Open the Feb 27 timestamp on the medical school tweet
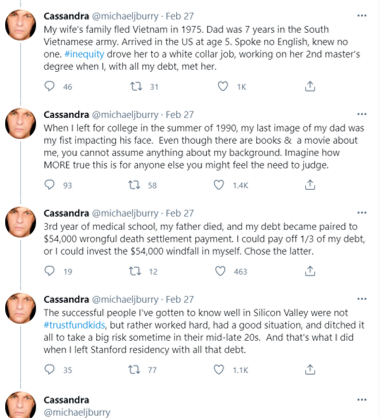This screenshot has width=383, height=418. pyautogui.click(x=180, y=213)
